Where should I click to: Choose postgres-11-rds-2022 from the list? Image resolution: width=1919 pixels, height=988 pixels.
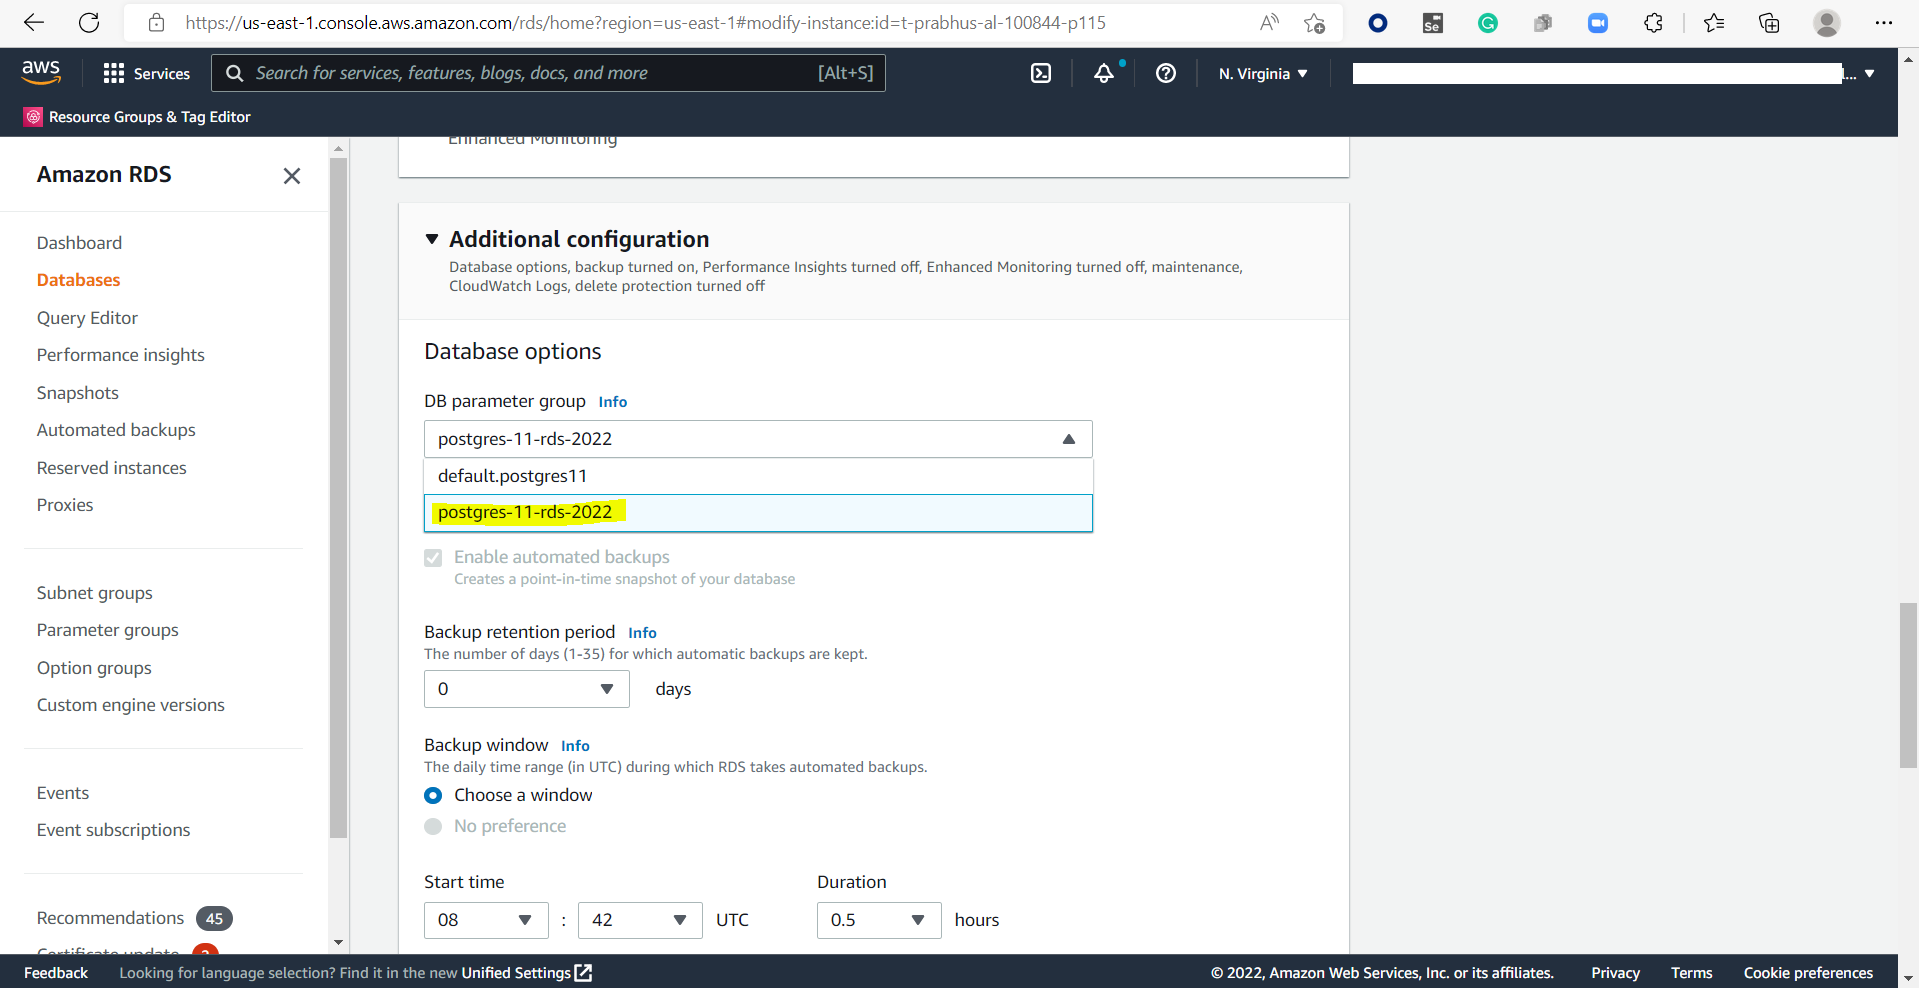[x=758, y=512]
